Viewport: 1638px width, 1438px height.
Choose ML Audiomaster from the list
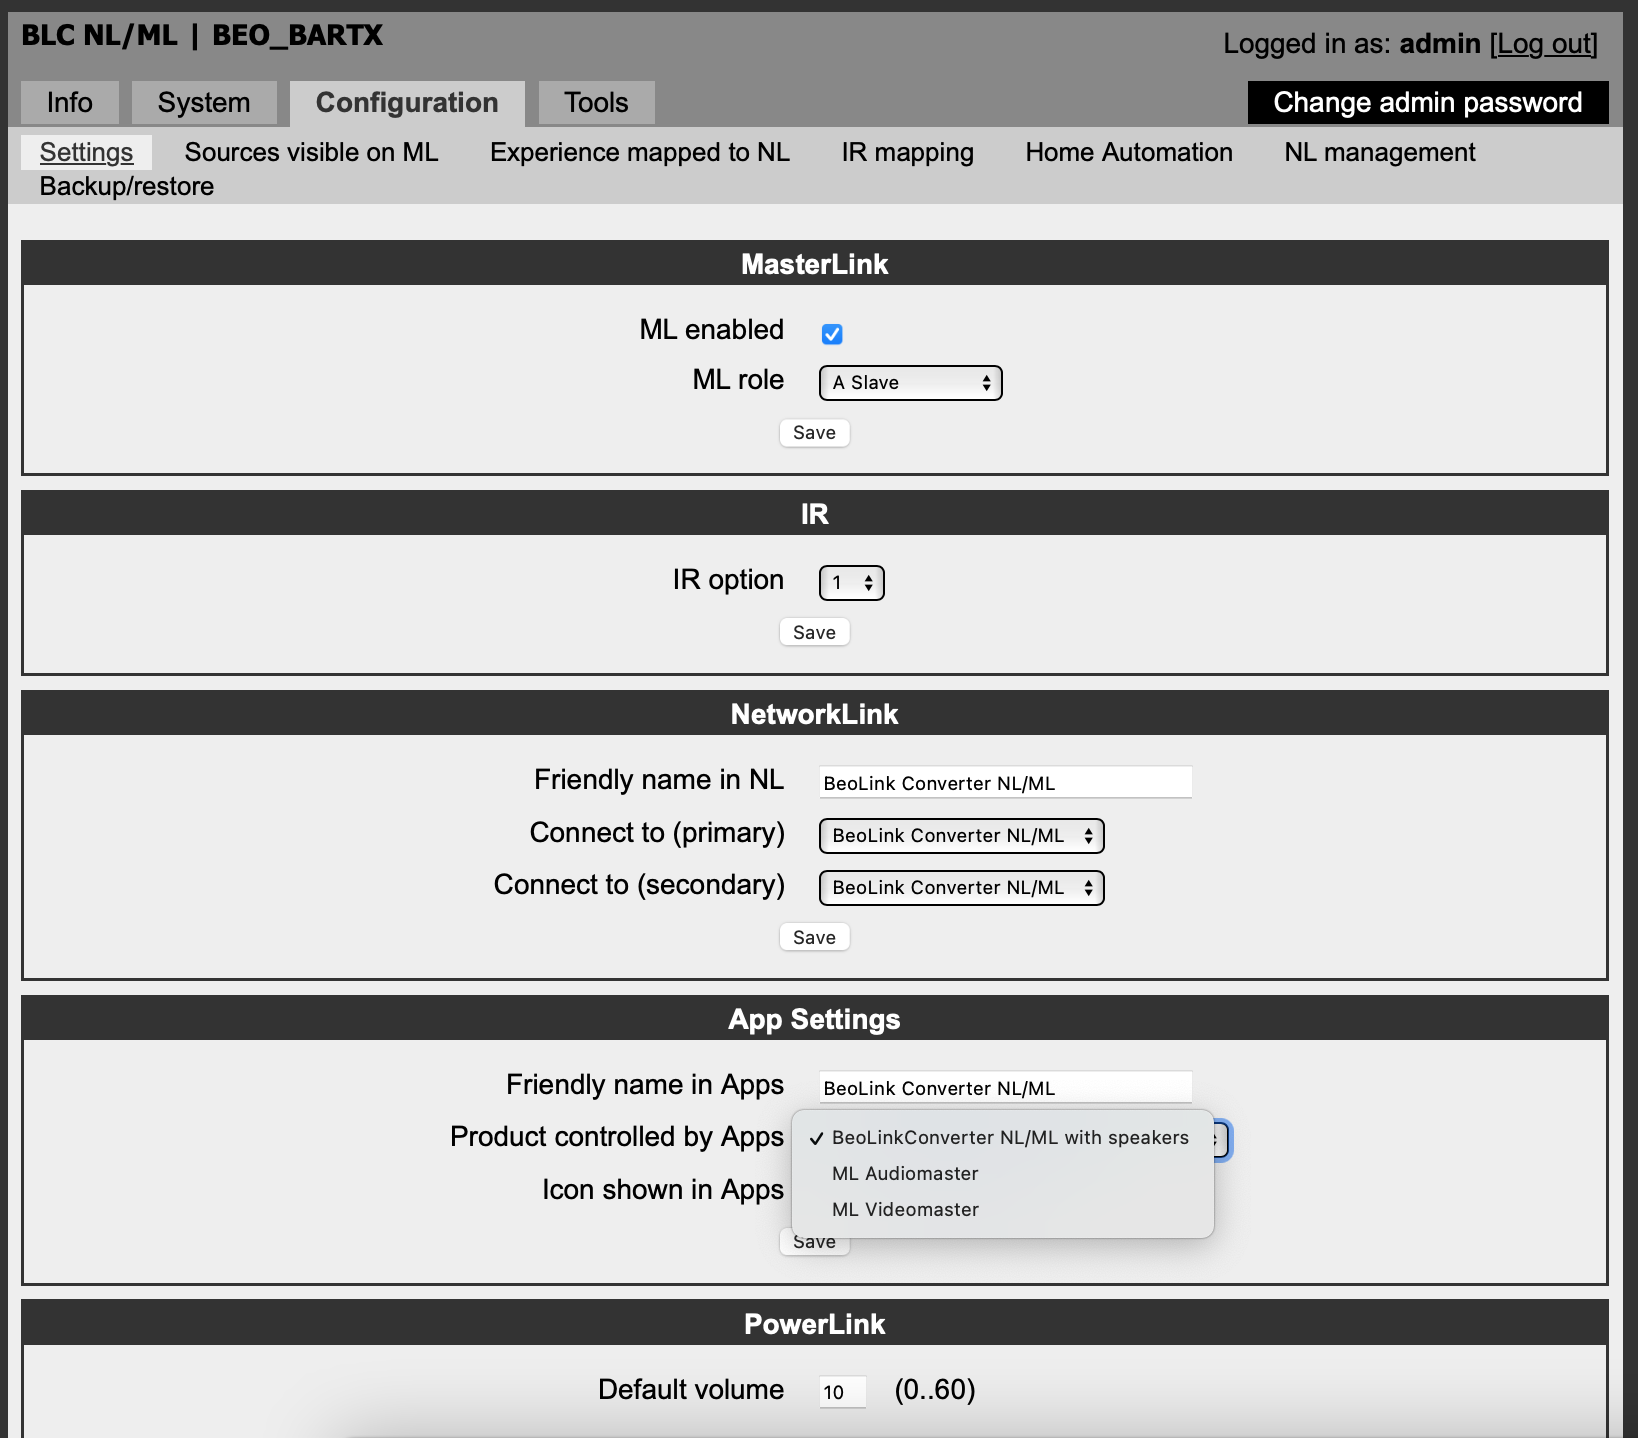1002,1173
